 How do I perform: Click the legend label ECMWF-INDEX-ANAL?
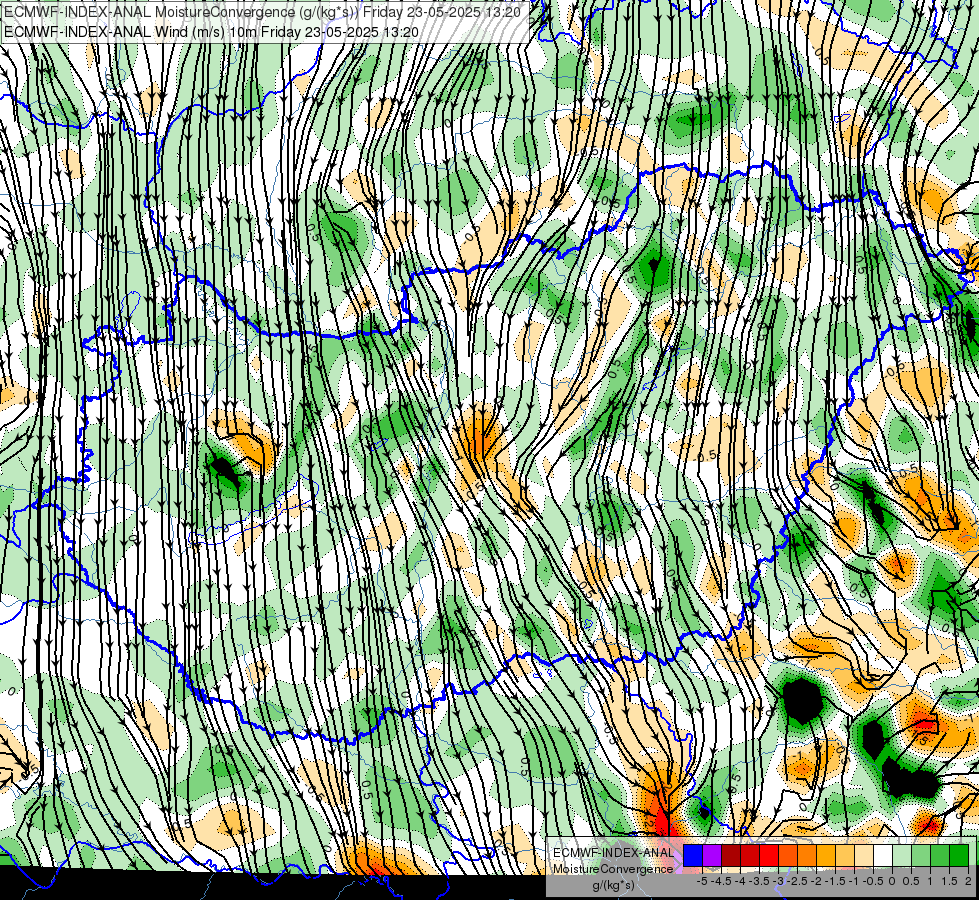[614, 853]
